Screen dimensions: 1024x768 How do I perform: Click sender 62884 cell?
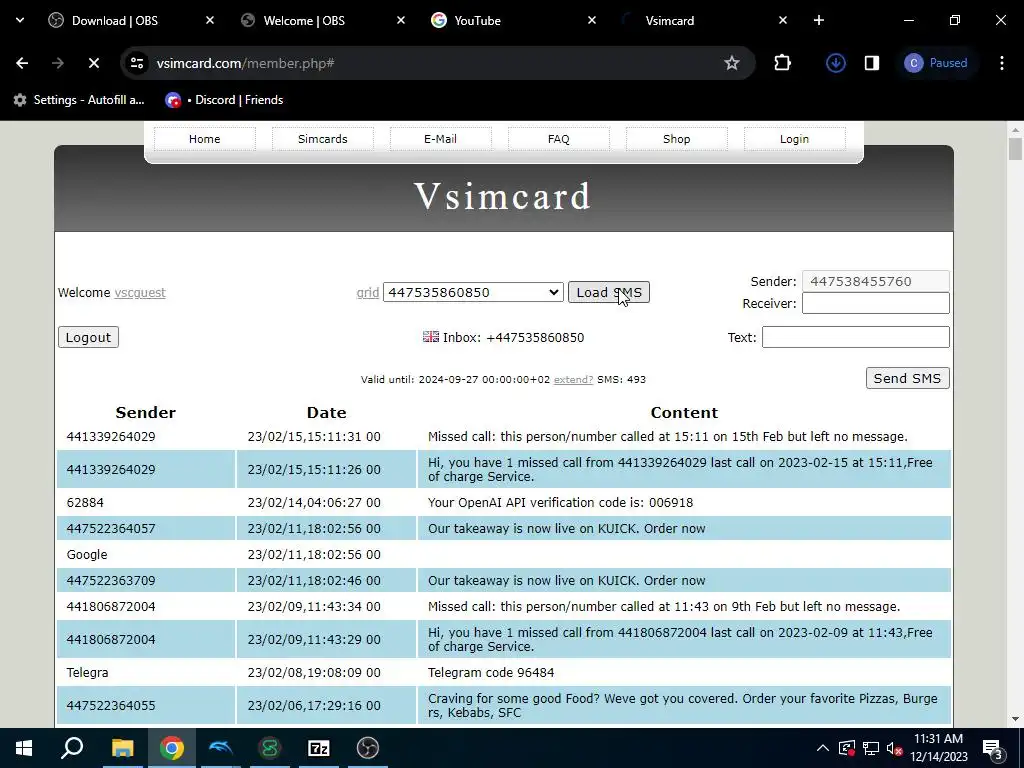click(146, 502)
